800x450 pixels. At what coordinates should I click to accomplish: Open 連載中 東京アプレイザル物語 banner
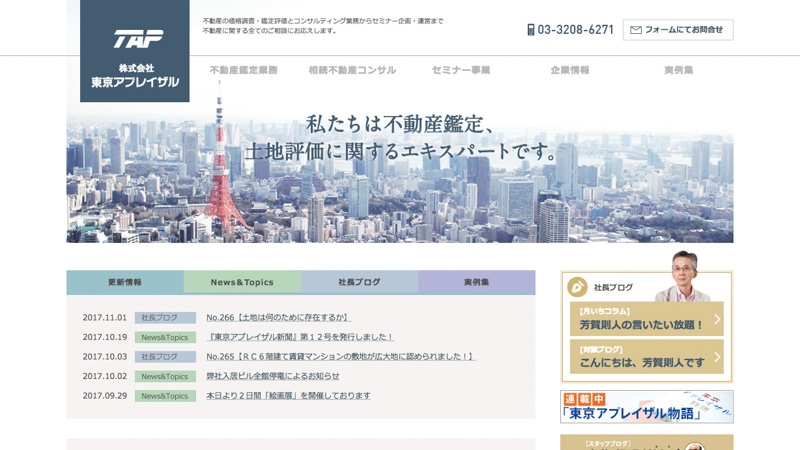[646, 407]
